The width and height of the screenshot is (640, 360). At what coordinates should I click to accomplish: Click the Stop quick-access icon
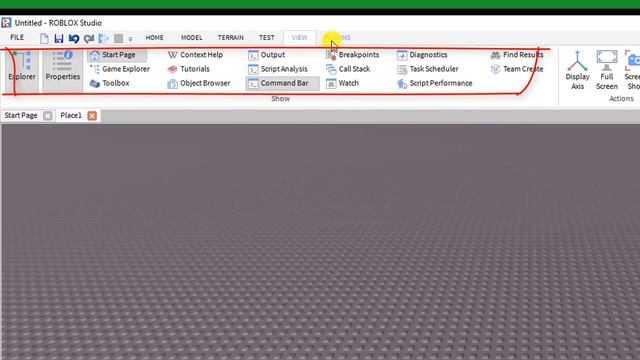pyautogui.click(x=118, y=38)
